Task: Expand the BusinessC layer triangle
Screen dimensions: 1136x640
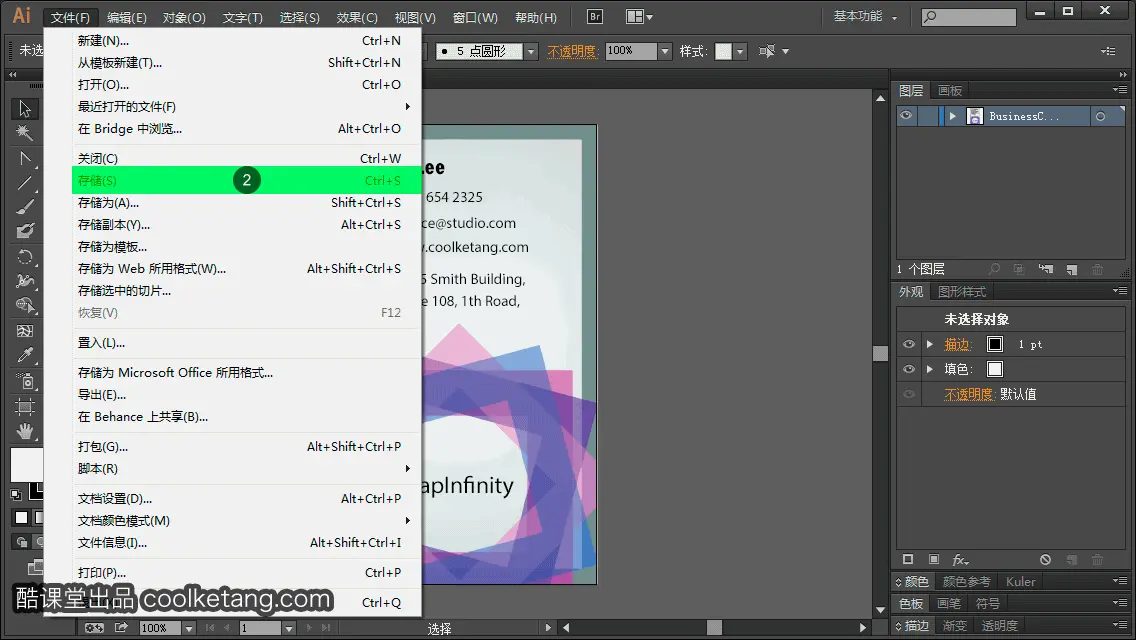Action: (x=953, y=116)
